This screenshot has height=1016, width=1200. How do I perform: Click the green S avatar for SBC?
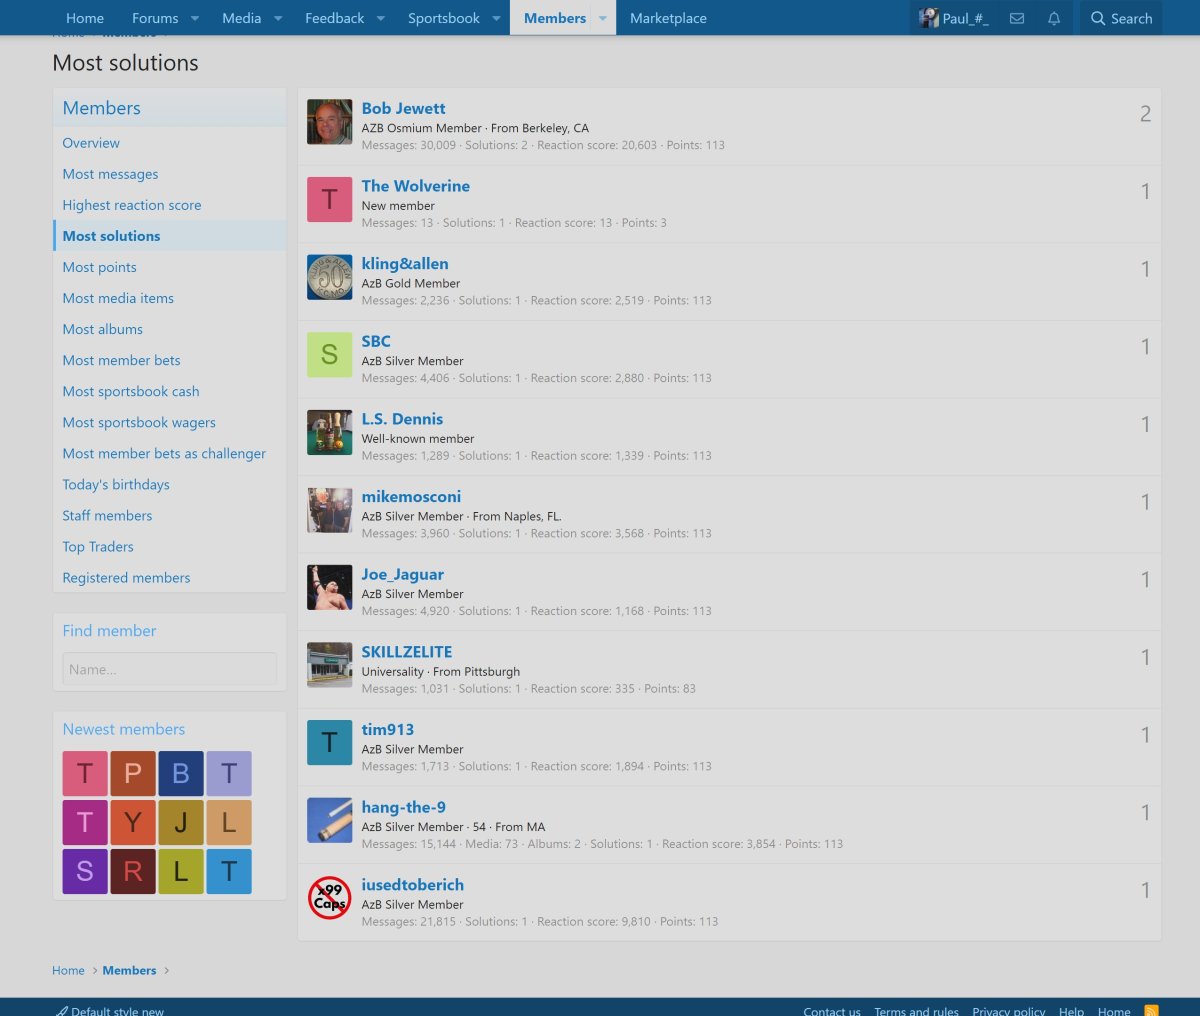tap(329, 355)
